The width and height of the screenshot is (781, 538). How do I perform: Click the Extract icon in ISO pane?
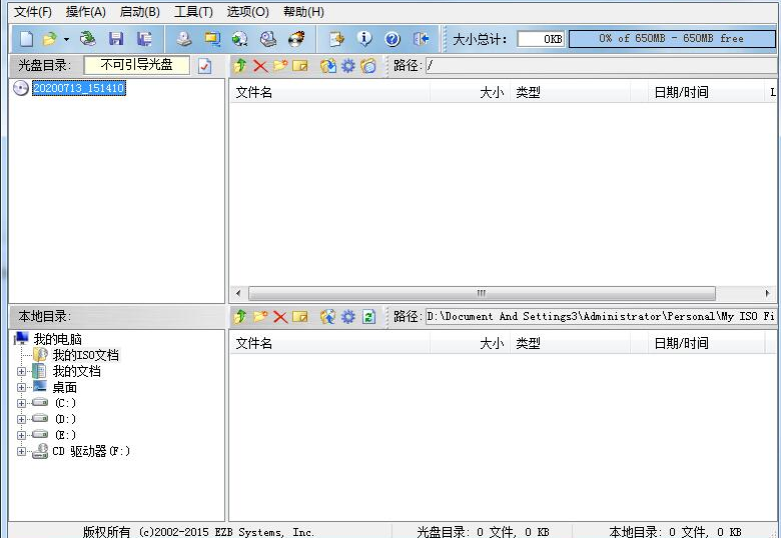click(x=328, y=66)
